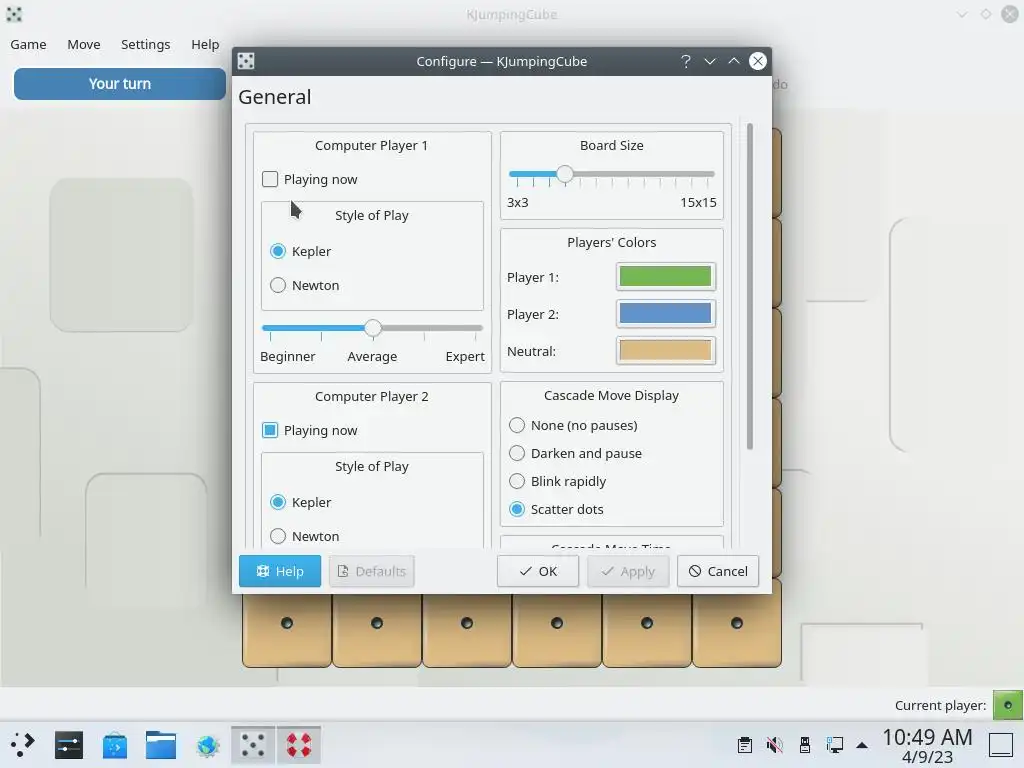The width and height of the screenshot is (1024, 768).
Task: Open removable devices tray icon
Action: tap(805, 745)
